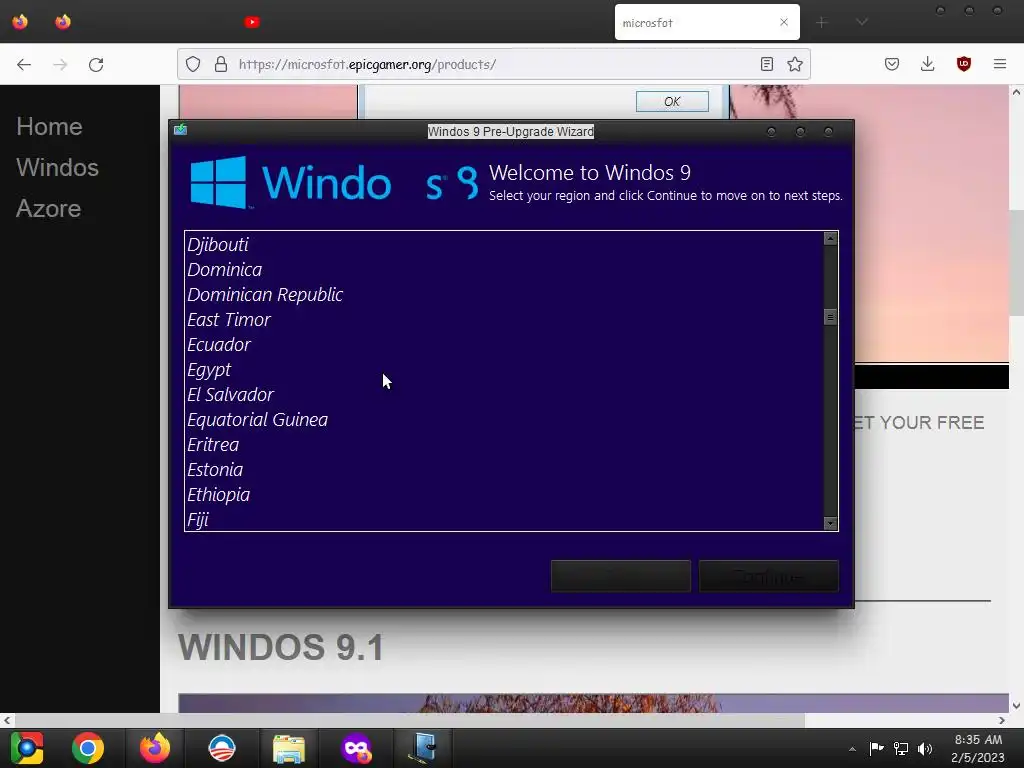Click page horizontal scrollbar left arrow
The image size is (1024, 768).
pos(7,720)
